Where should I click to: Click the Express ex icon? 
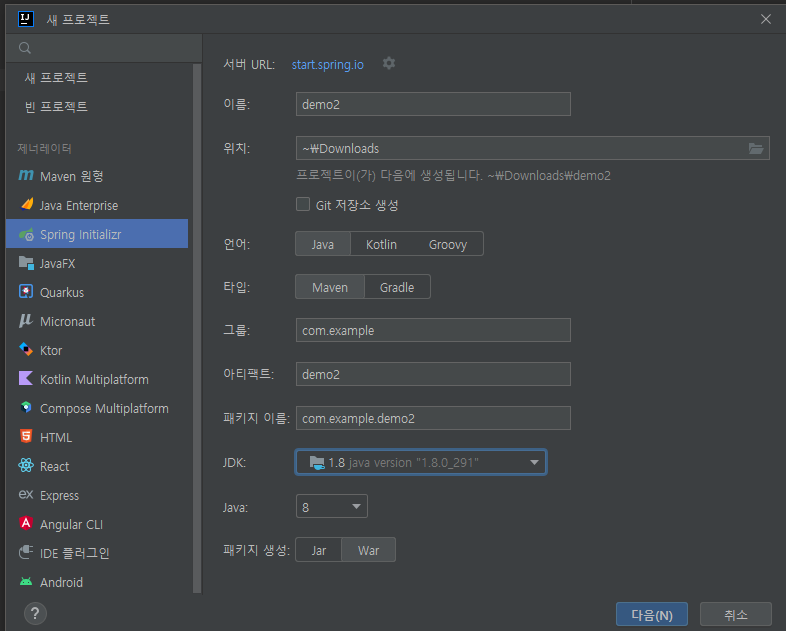coord(26,495)
